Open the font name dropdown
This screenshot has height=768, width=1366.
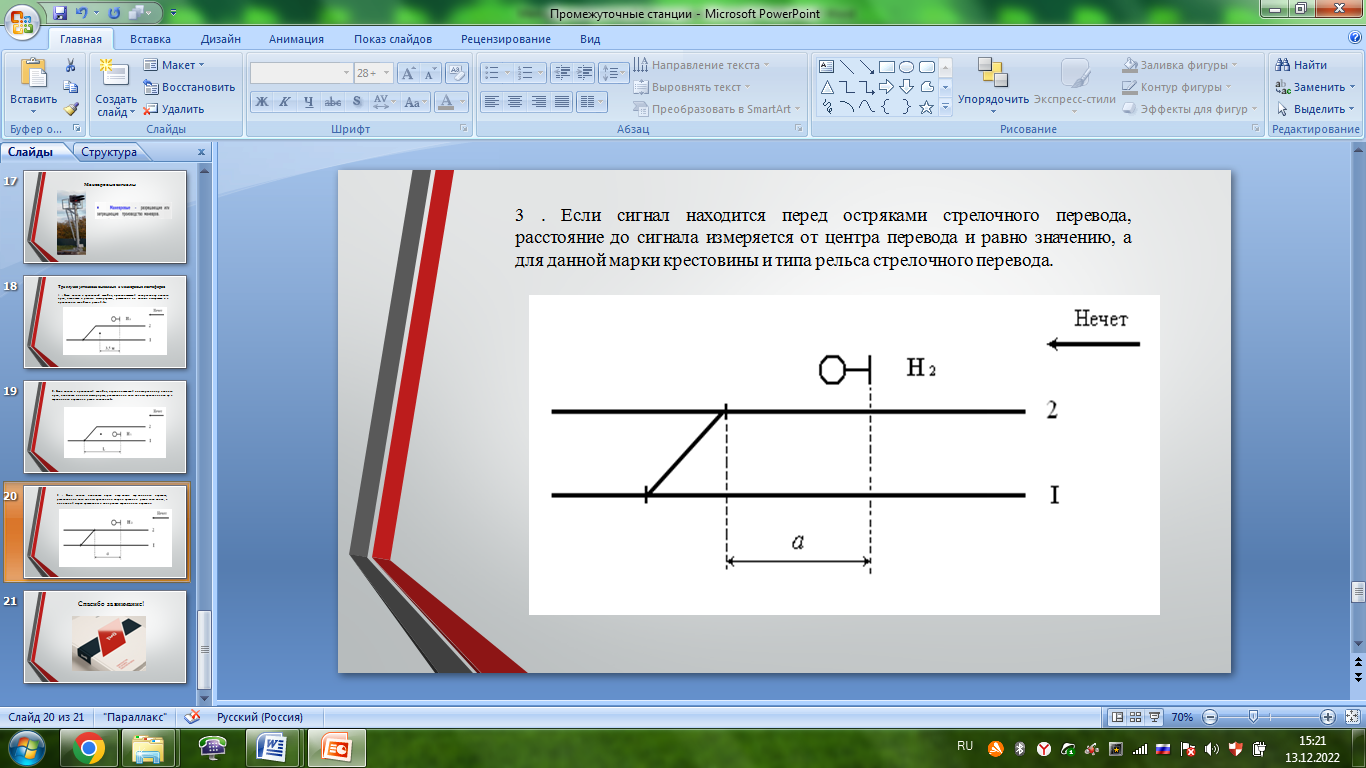tap(347, 73)
